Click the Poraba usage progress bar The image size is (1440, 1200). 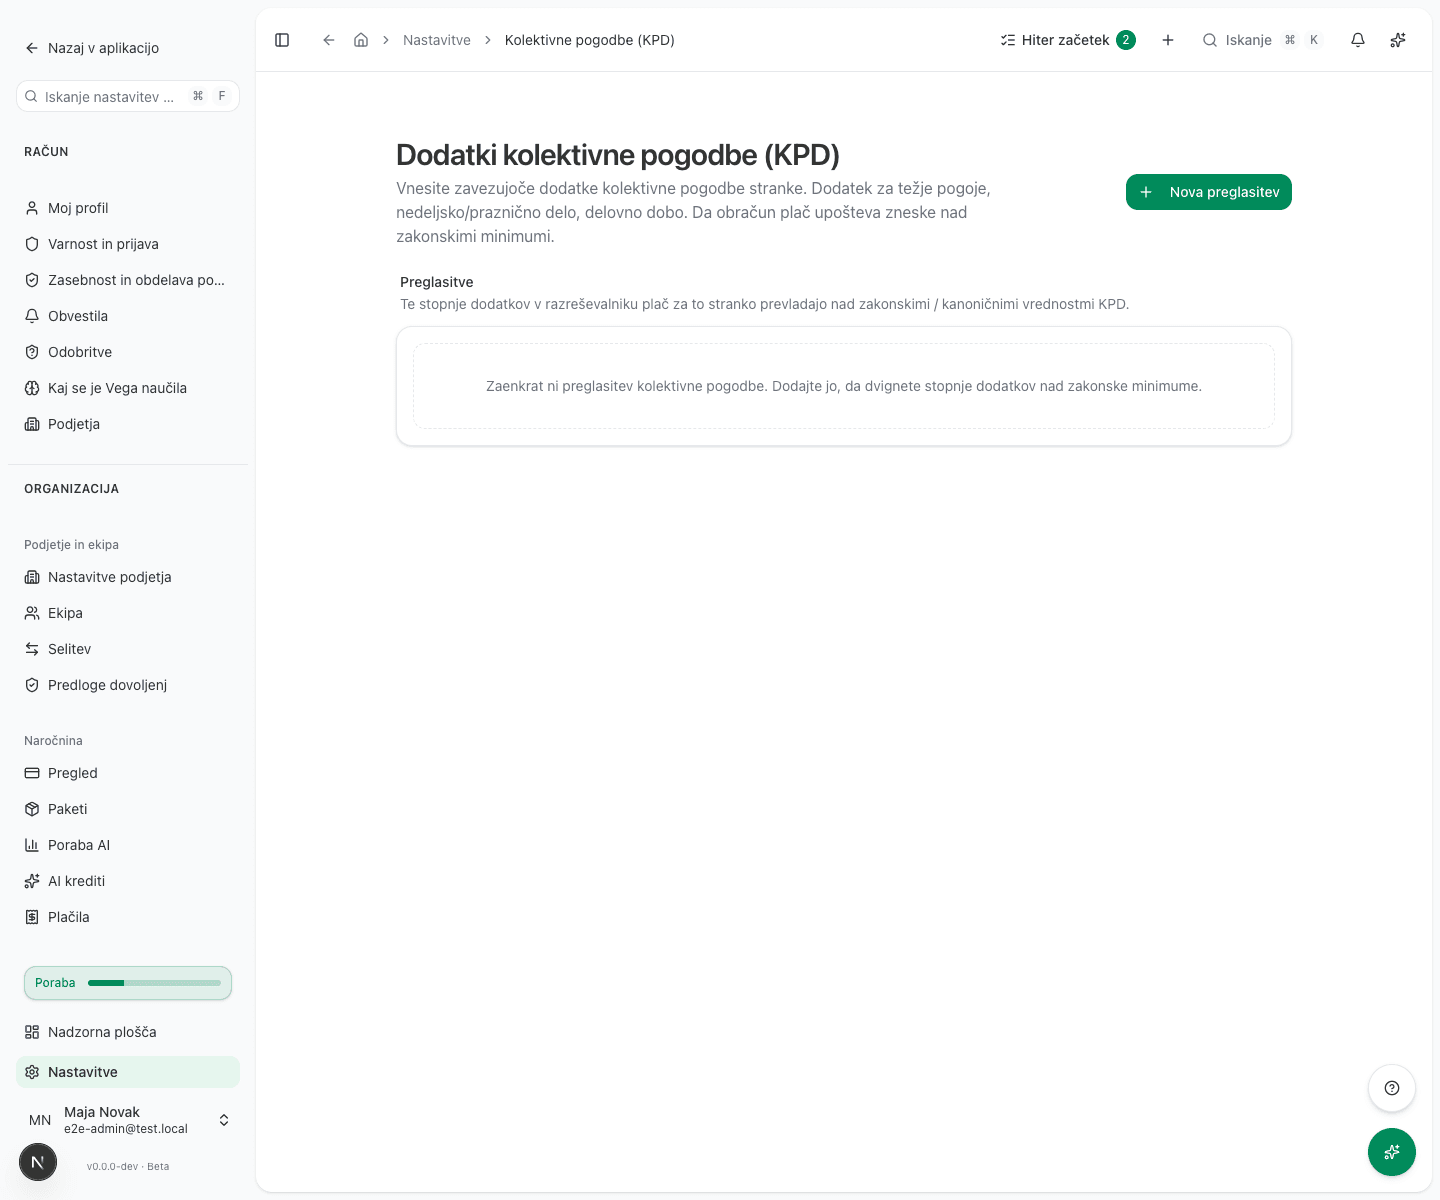(128, 983)
